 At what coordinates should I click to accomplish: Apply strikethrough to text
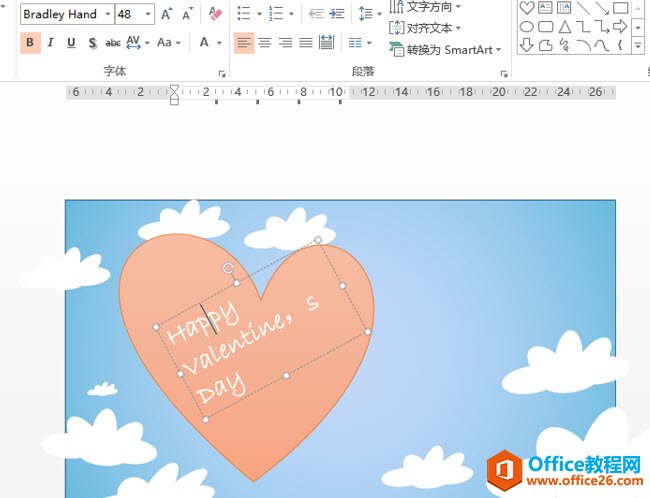pos(113,43)
